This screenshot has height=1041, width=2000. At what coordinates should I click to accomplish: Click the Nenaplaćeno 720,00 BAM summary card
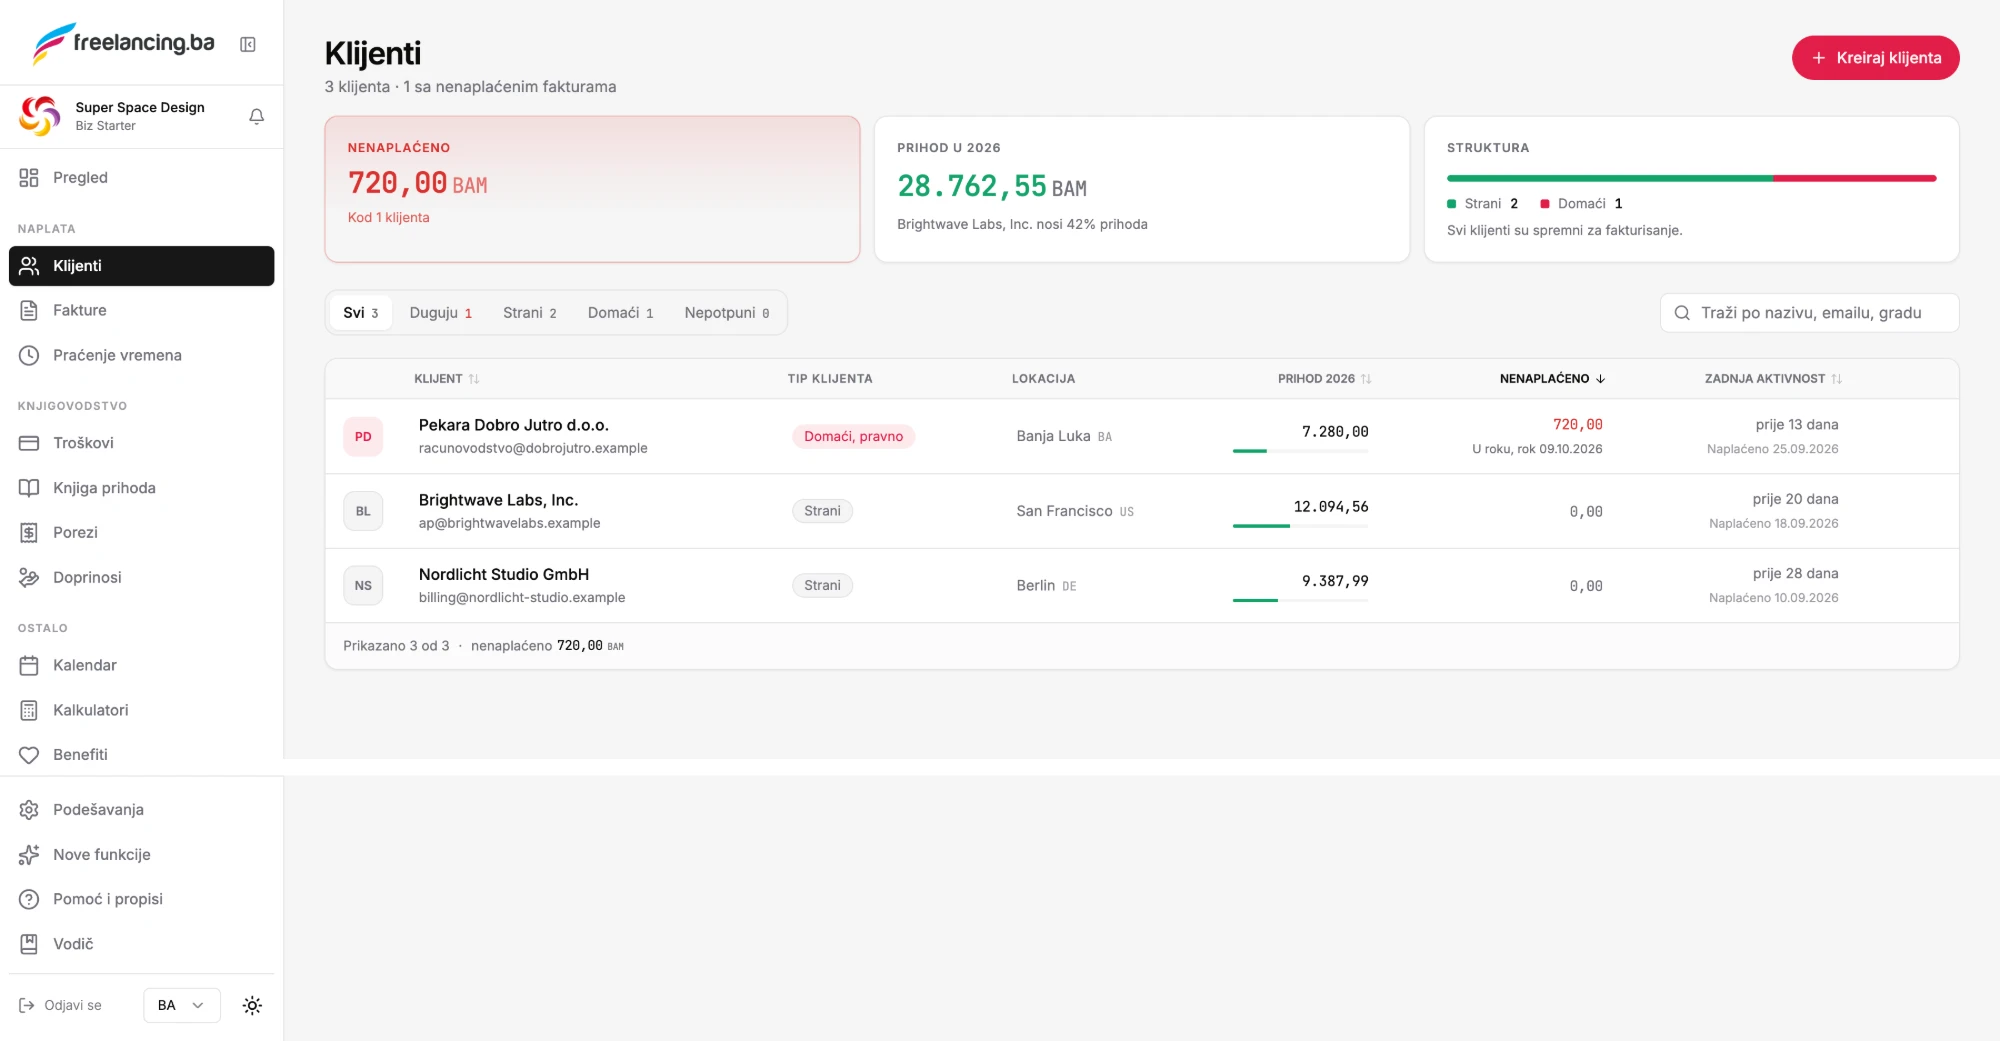pyautogui.click(x=592, y=189)
